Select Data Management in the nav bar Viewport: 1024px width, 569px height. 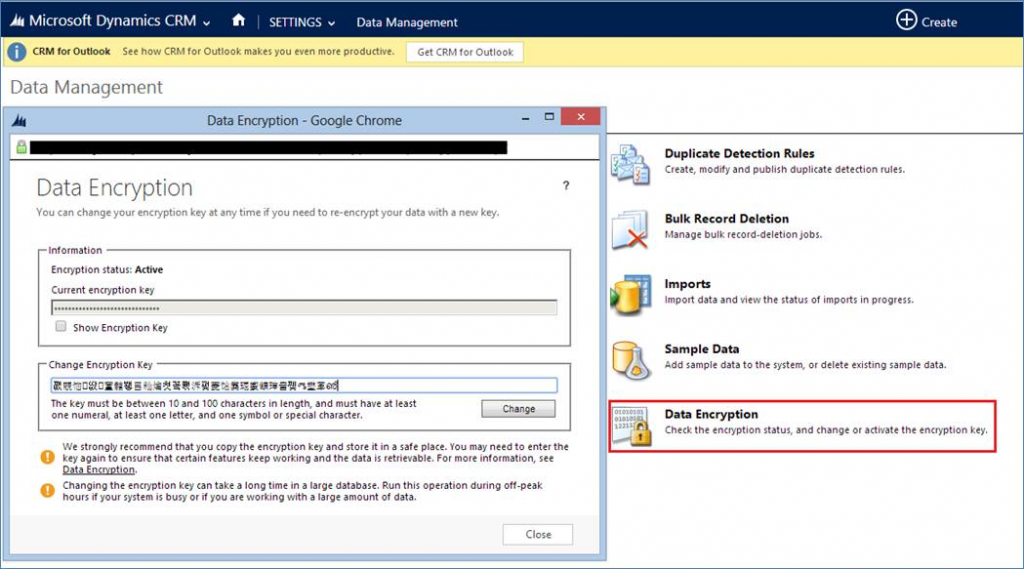407,22
